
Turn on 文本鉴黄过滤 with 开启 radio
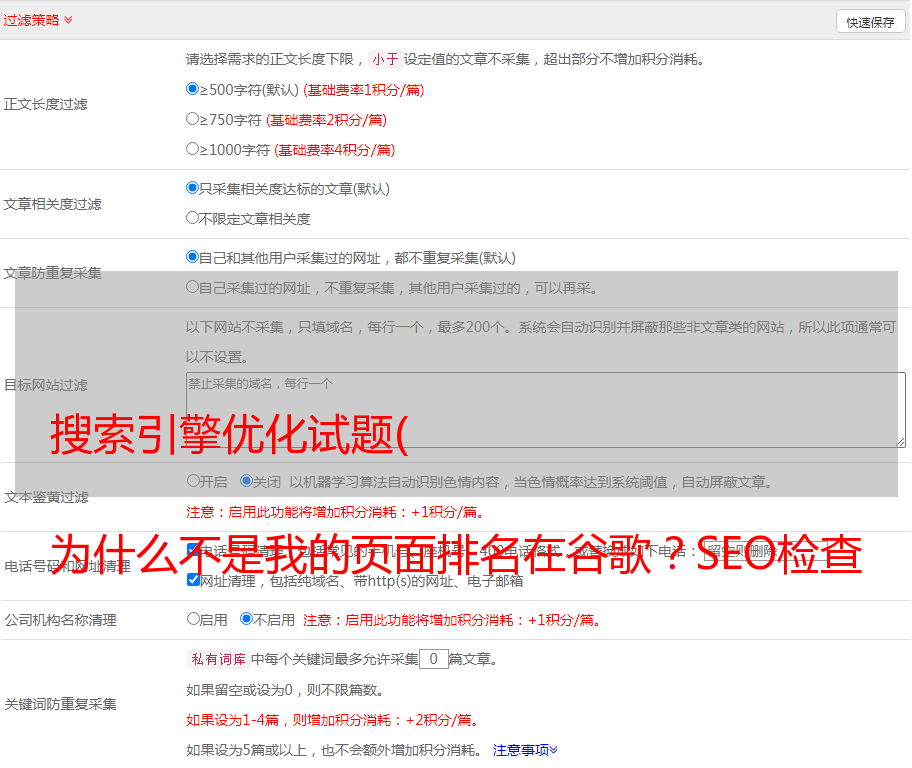pyautogui.click(x=193, y=481)
